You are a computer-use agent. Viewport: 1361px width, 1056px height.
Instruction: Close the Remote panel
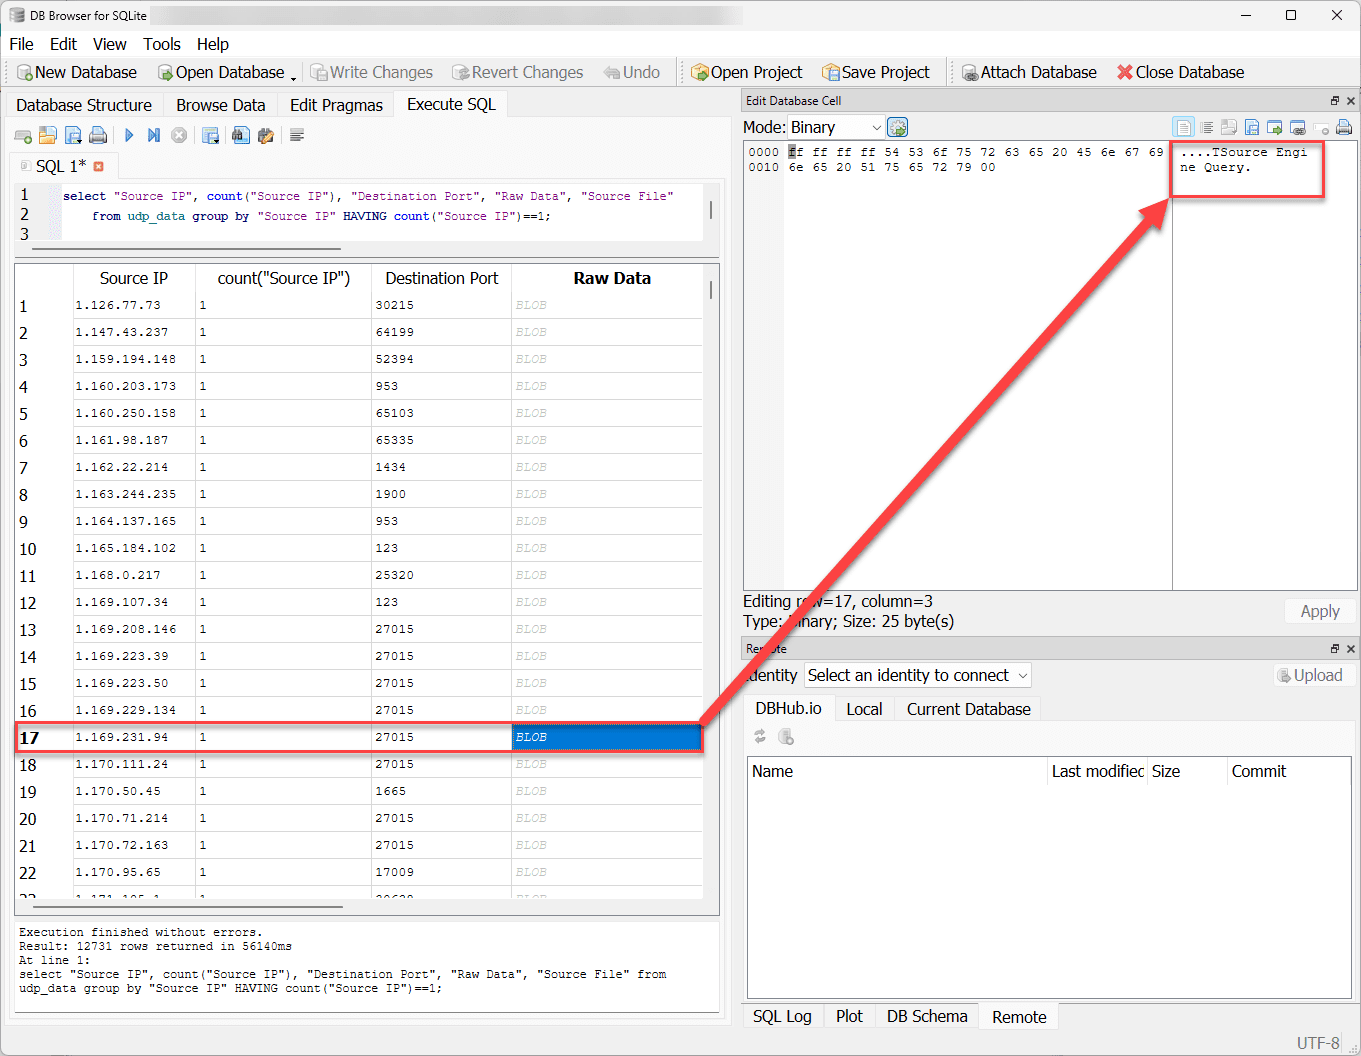click(1351, 649)
